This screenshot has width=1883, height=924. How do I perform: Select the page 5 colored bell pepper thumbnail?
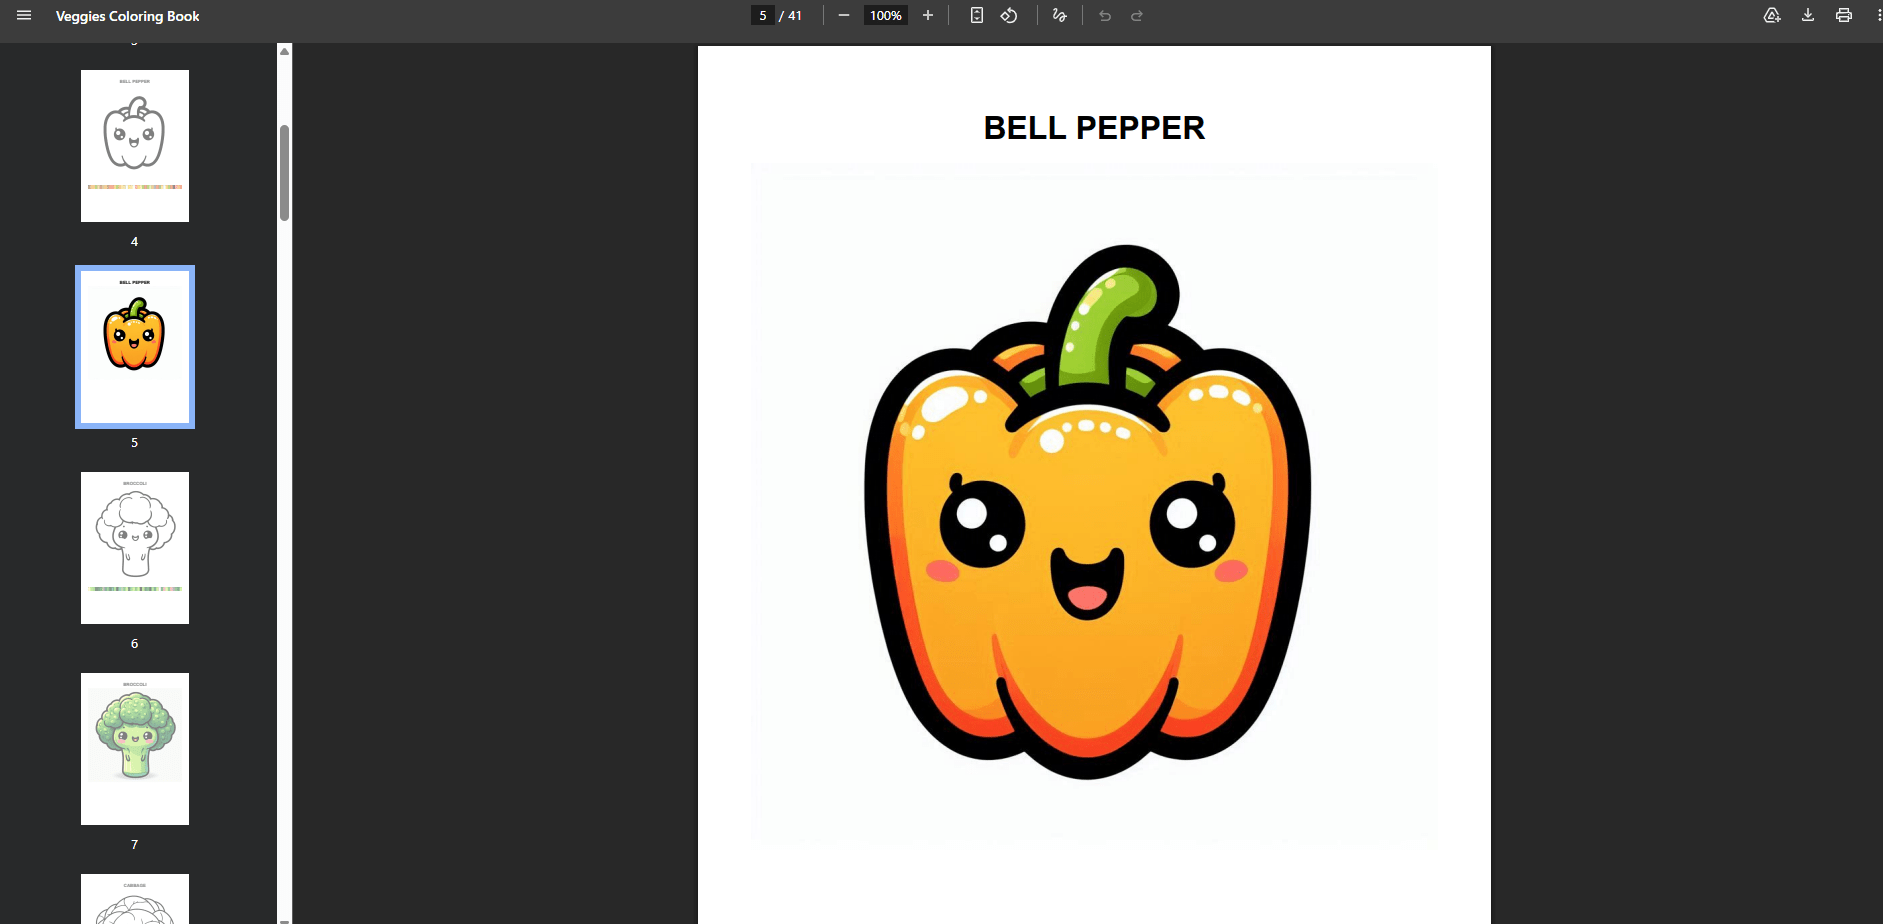(x=135, y=347)
